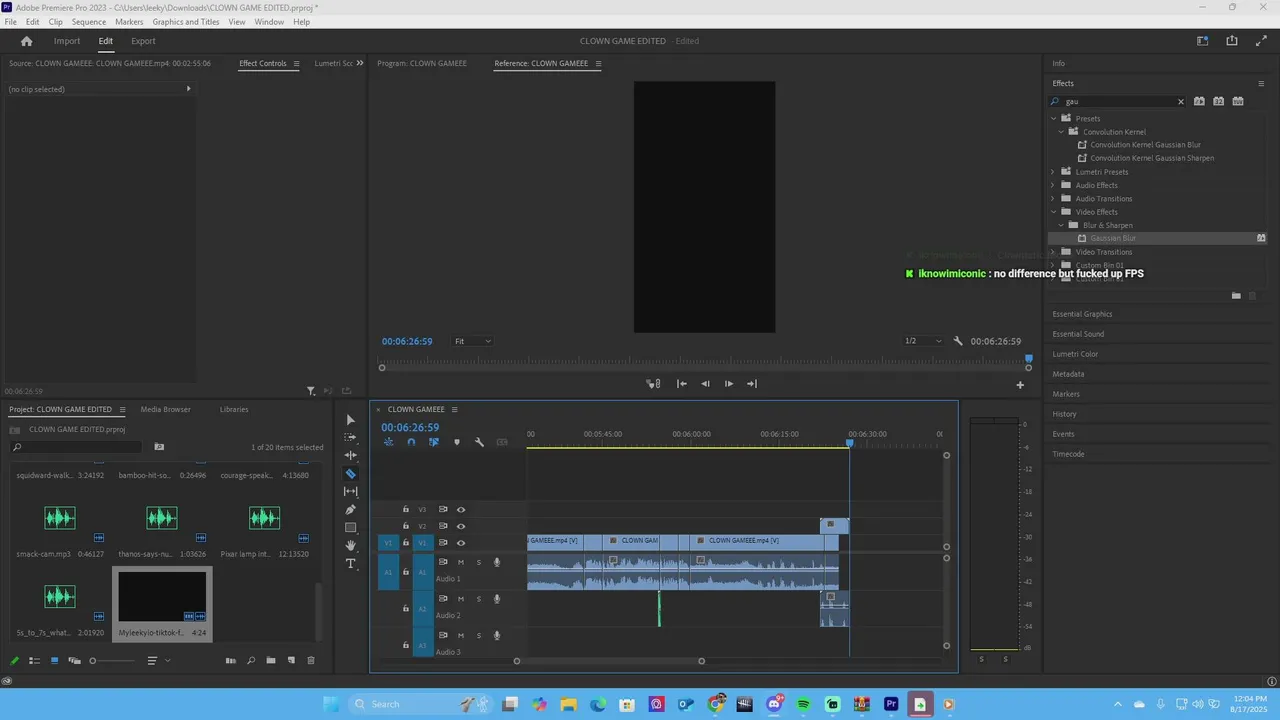This screenshot has height=720, width=1280.
Task: Open timeline display settings wrench
Action: click(479, 442)
